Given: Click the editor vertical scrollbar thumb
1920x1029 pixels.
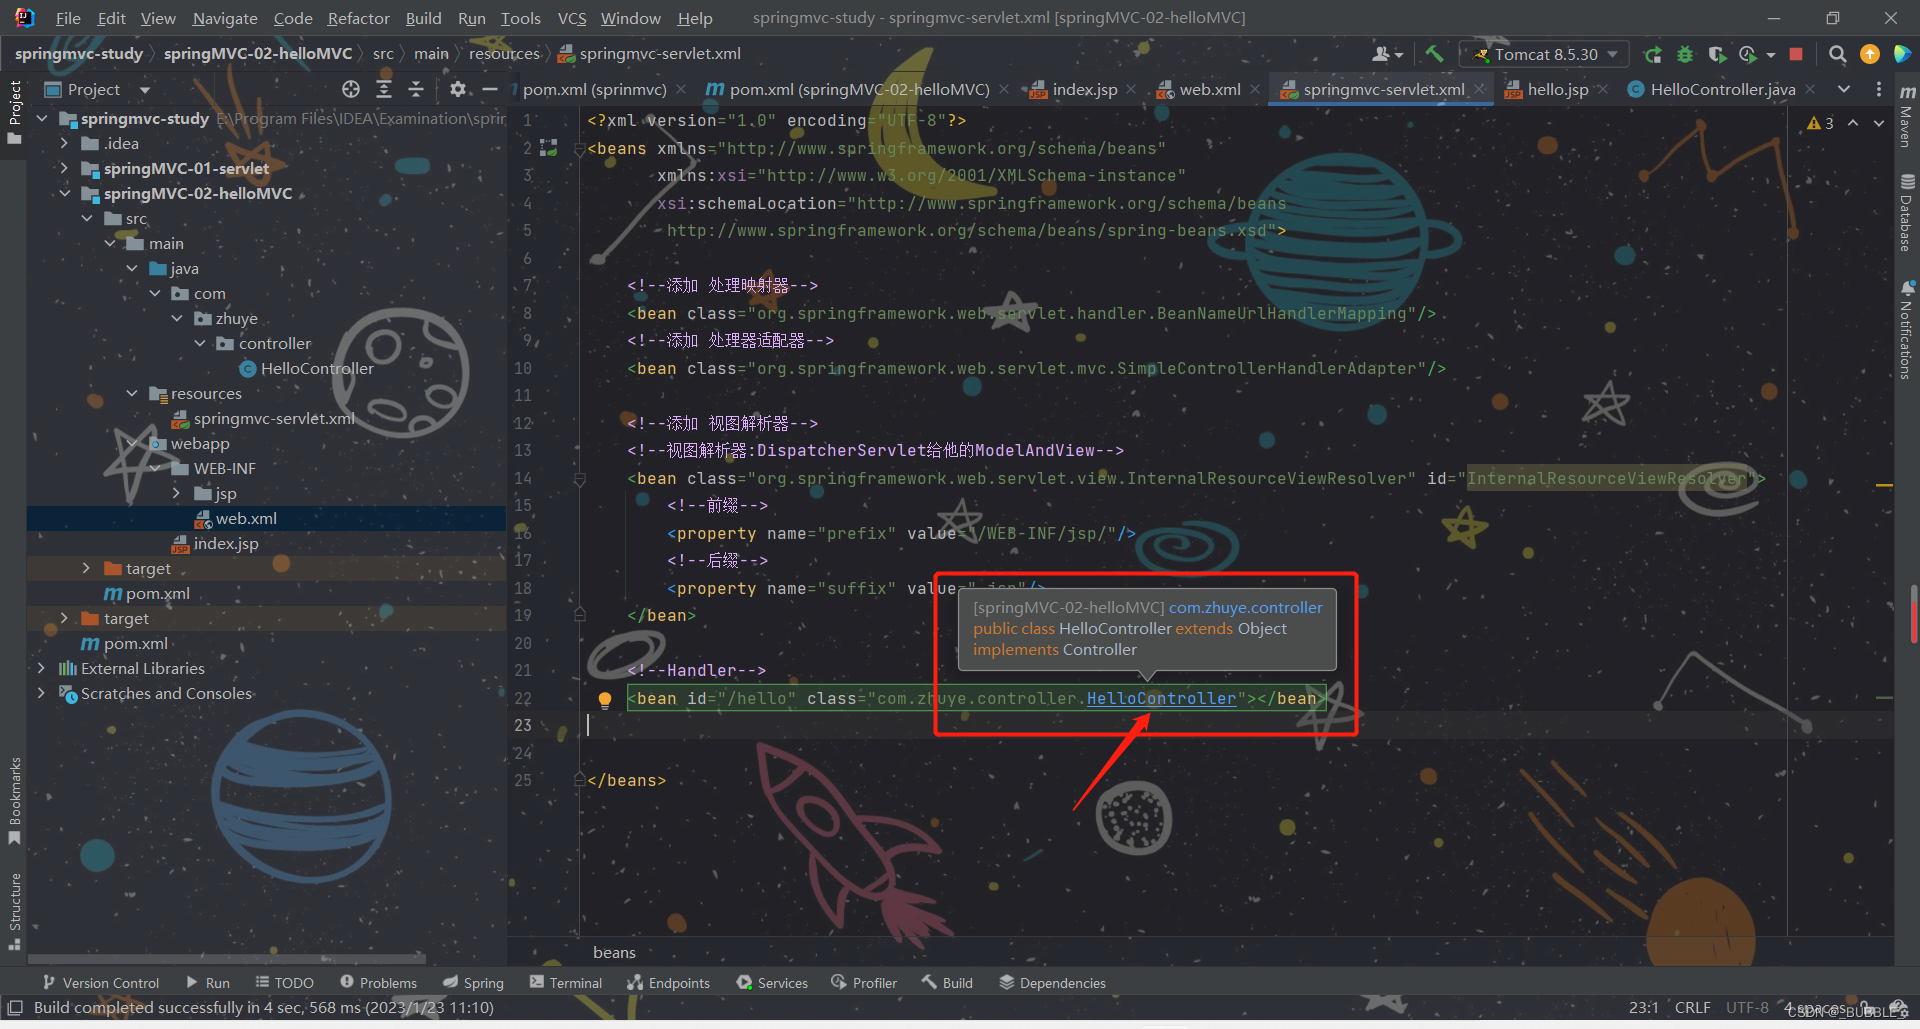Looking at the screenshot, I should (1914, 615).
